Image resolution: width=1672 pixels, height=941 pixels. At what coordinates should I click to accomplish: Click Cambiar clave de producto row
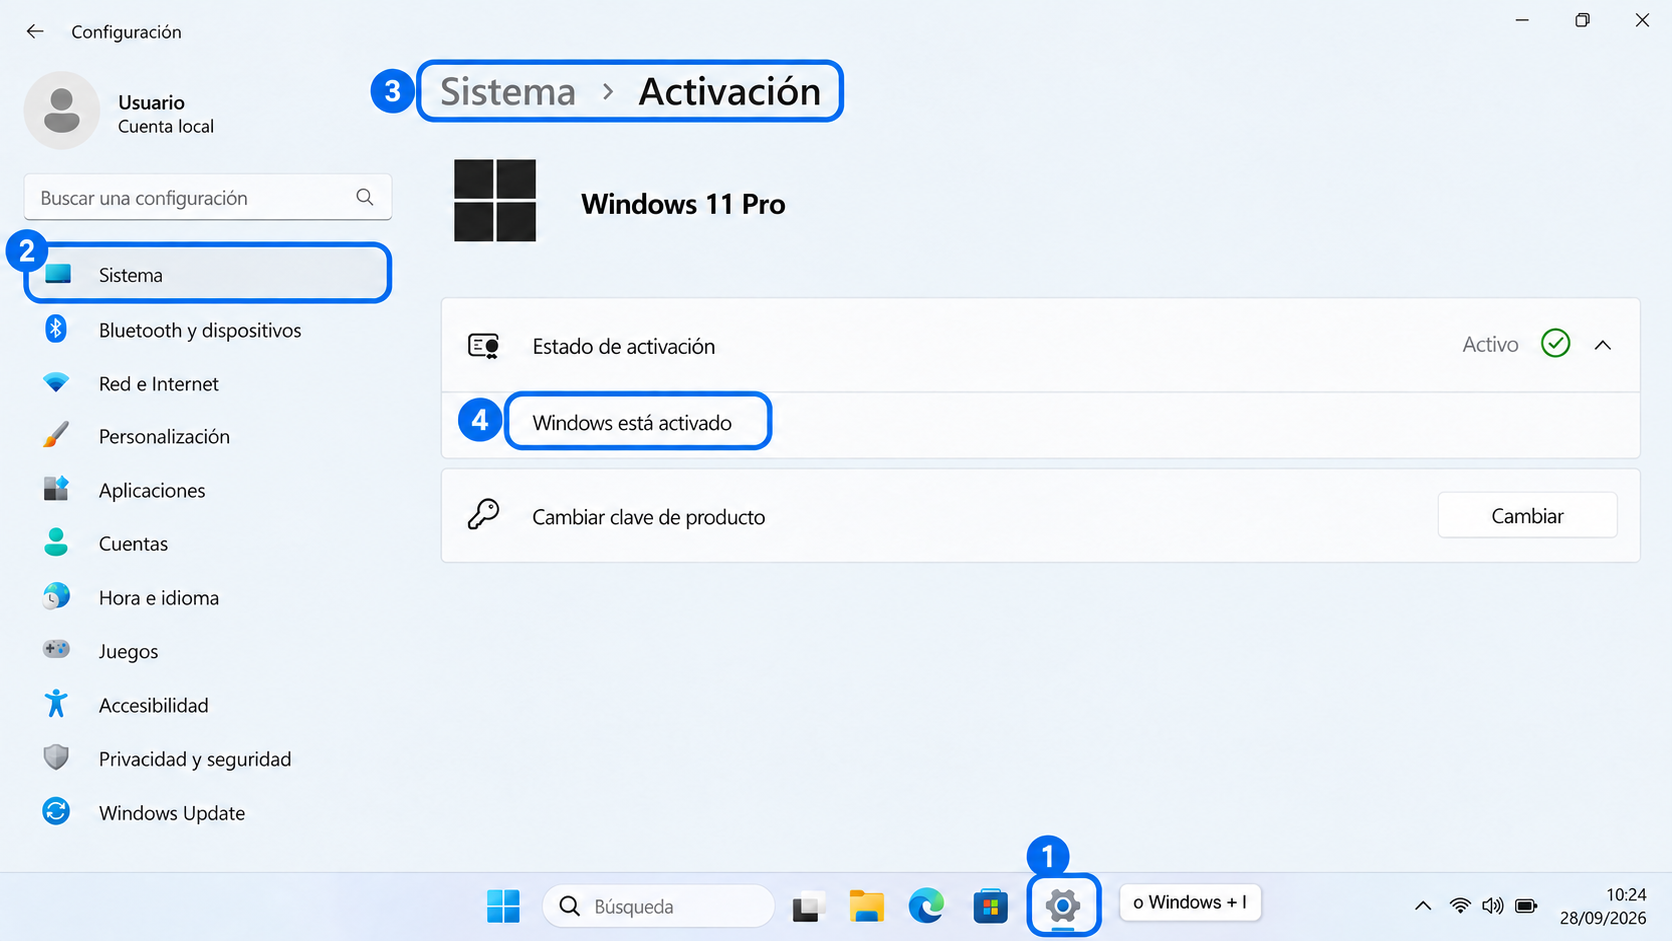tap(1040, 515)
